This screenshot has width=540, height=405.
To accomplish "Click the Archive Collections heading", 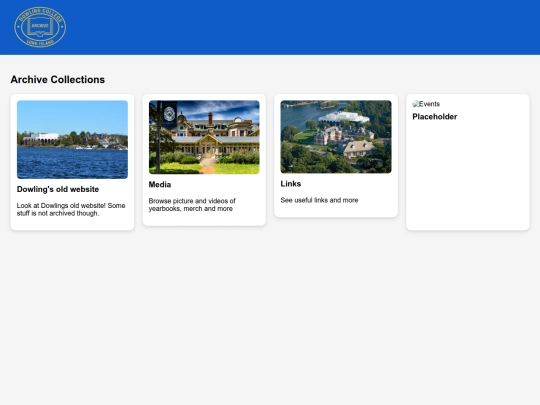I will (58, 80).
